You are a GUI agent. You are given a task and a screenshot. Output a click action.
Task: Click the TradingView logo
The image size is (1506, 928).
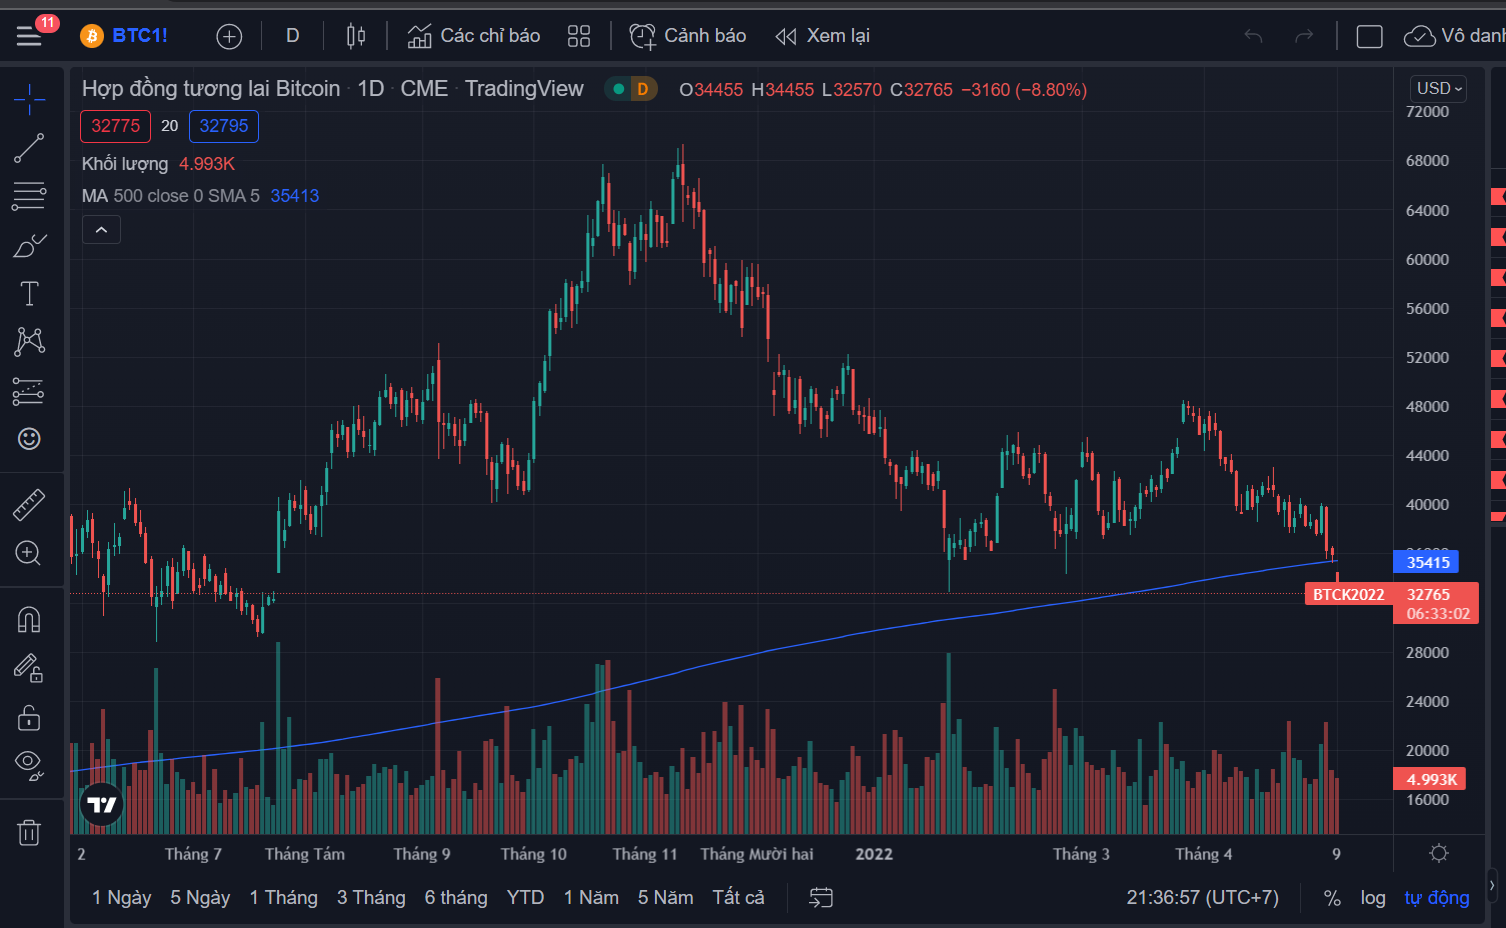[x=101, y=805]
